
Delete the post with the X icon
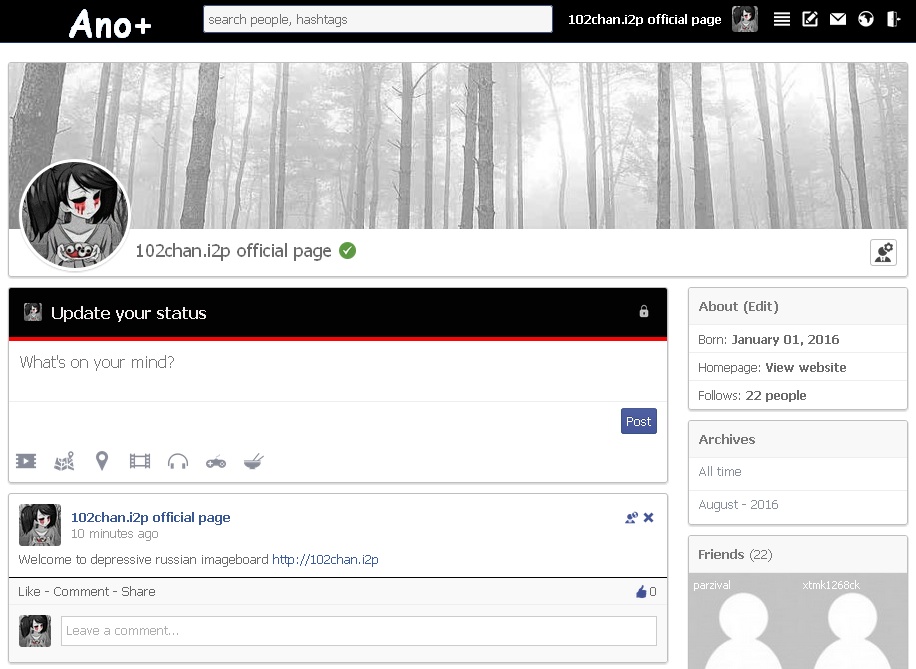tap(648, 518)
